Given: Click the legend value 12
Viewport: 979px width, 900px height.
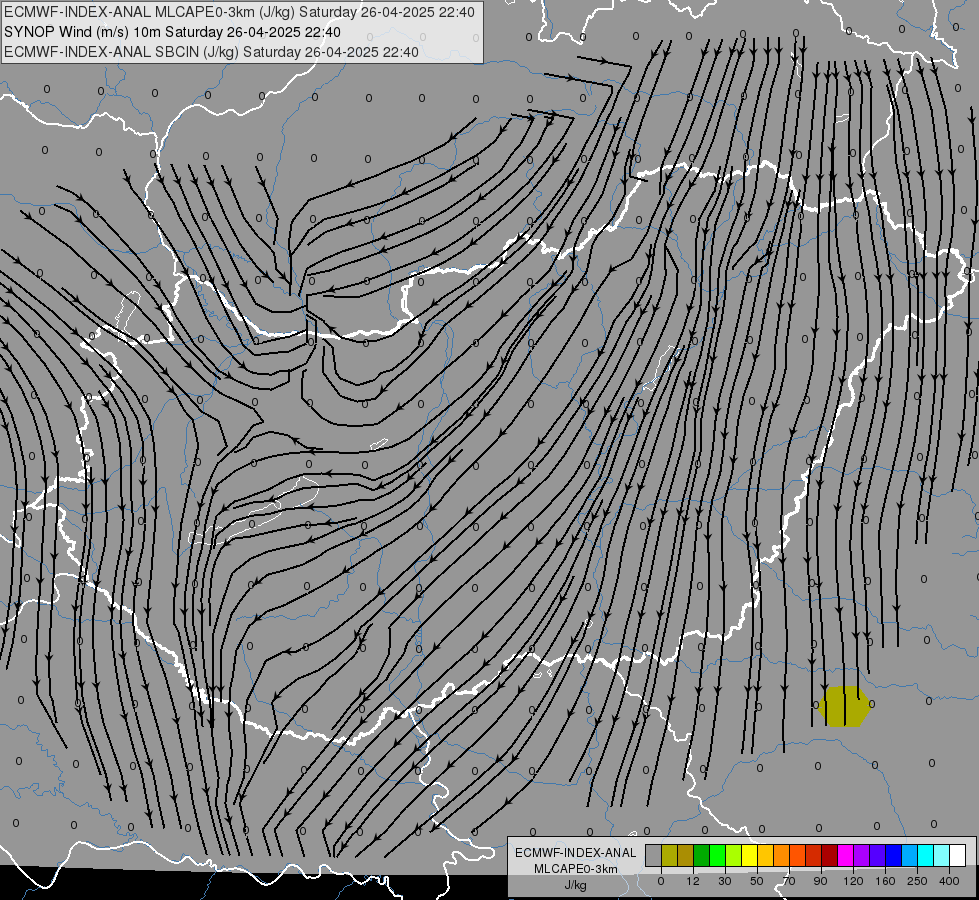Looking at the screenshot, I should pos(693,881).
